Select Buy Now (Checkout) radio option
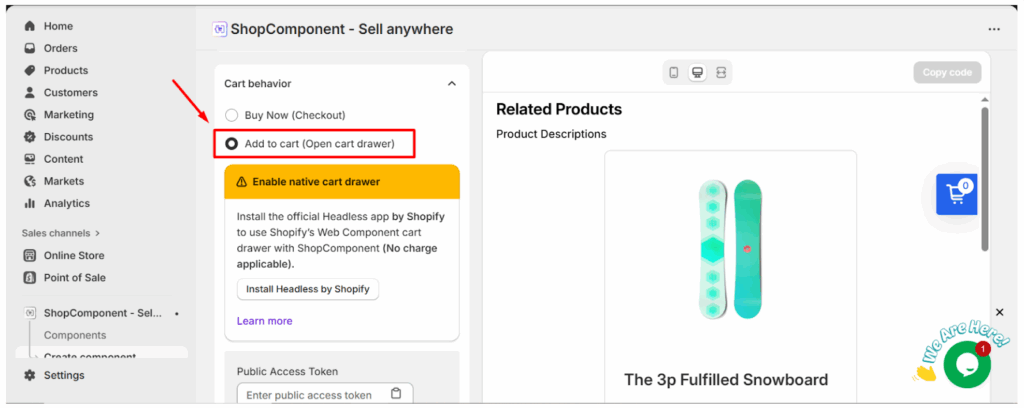The height and width of the screenshot is (408, 1024). click(232, 115)
